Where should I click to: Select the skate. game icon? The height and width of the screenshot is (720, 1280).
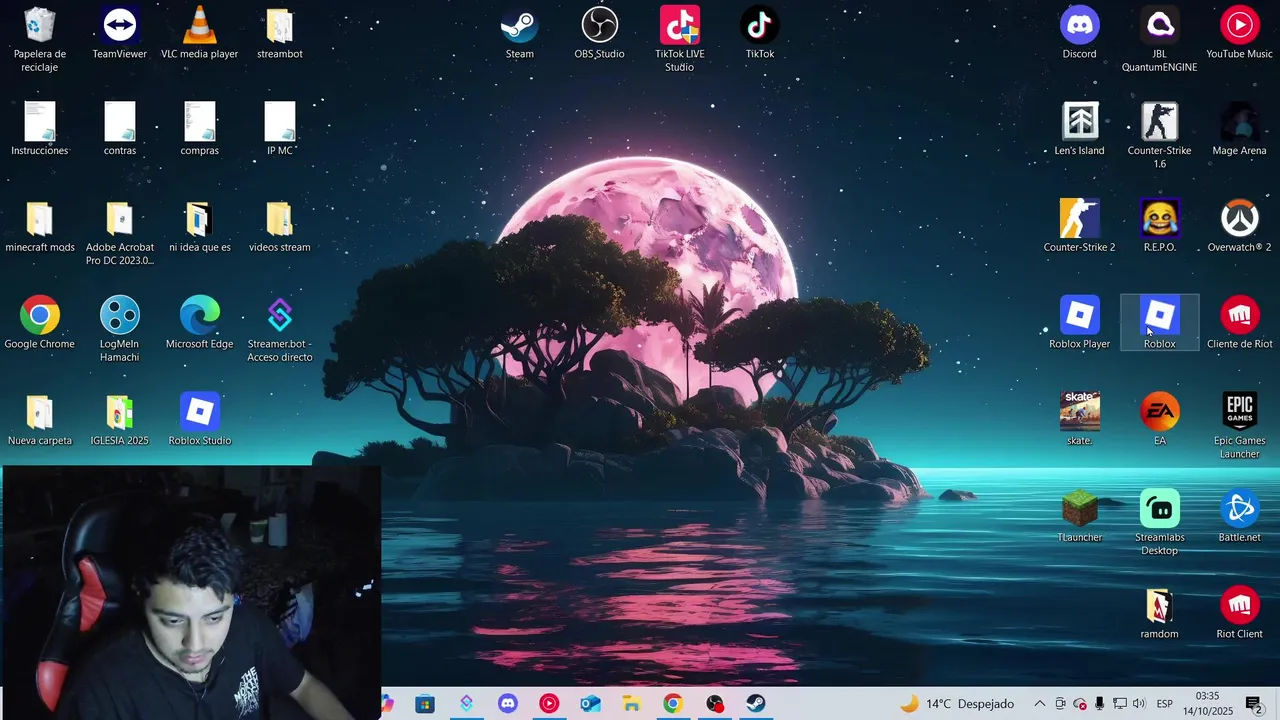pyautogui.click(x=1080, y=420)
